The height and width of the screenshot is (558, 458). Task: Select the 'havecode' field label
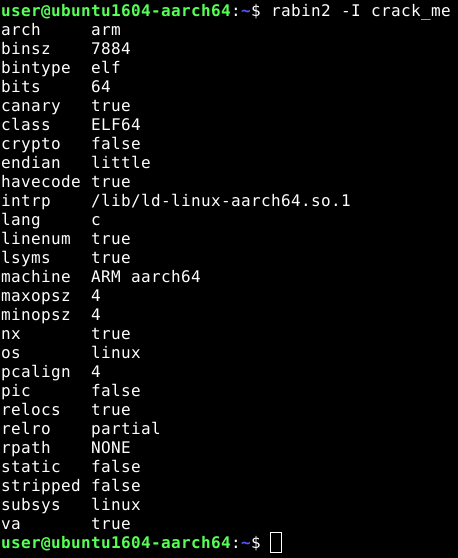pyautogui.click(x=41, y=182)
